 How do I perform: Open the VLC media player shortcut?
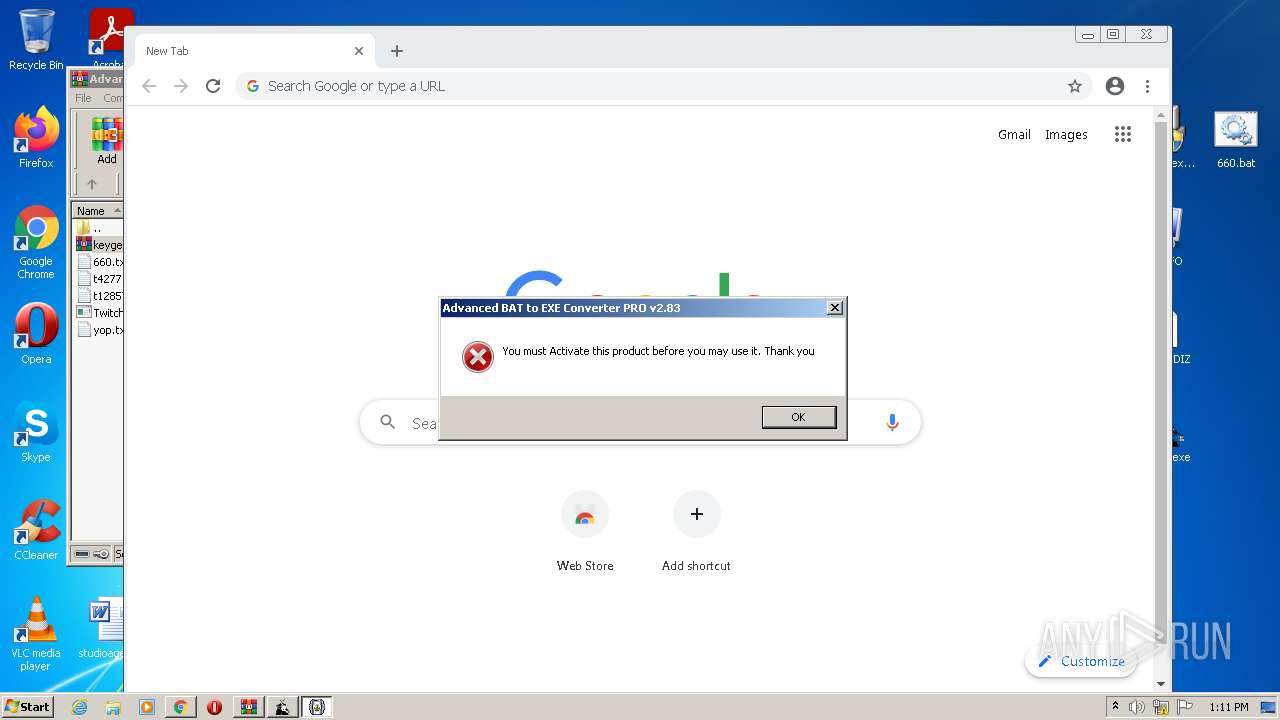point(36,634)
